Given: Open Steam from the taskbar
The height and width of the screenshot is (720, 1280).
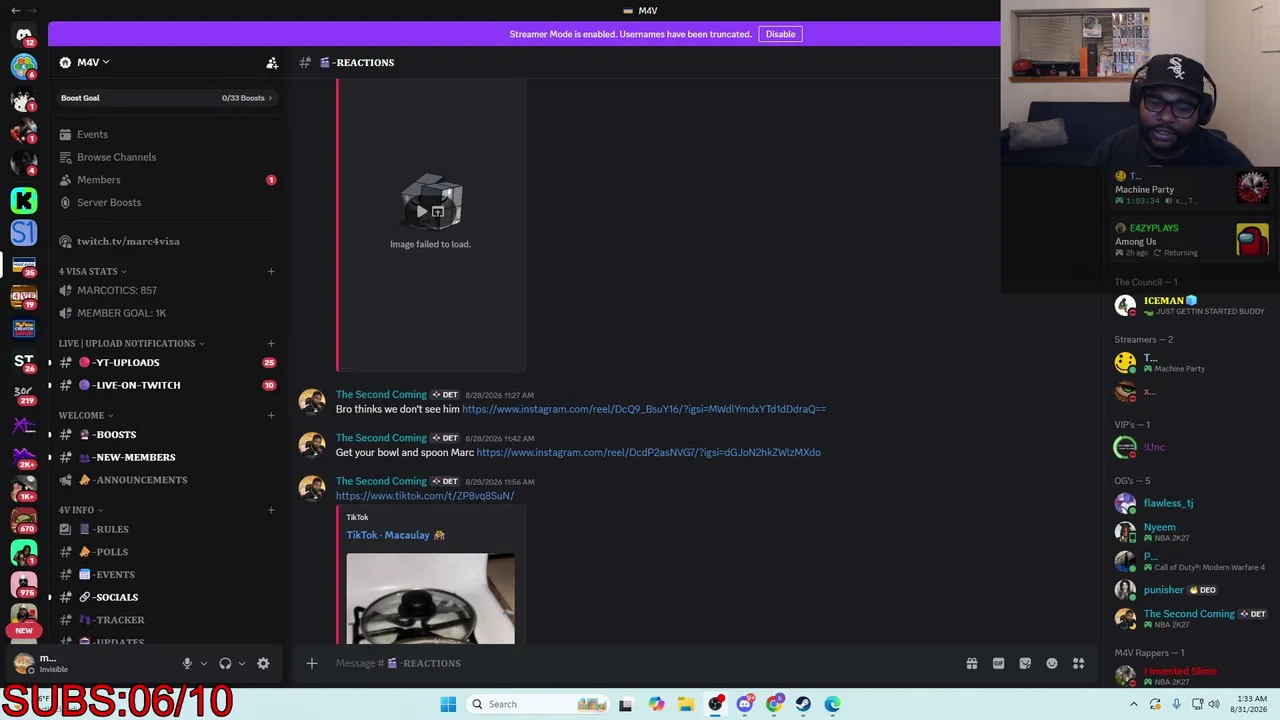Looking at the screenshot, I should coord(803,704).
